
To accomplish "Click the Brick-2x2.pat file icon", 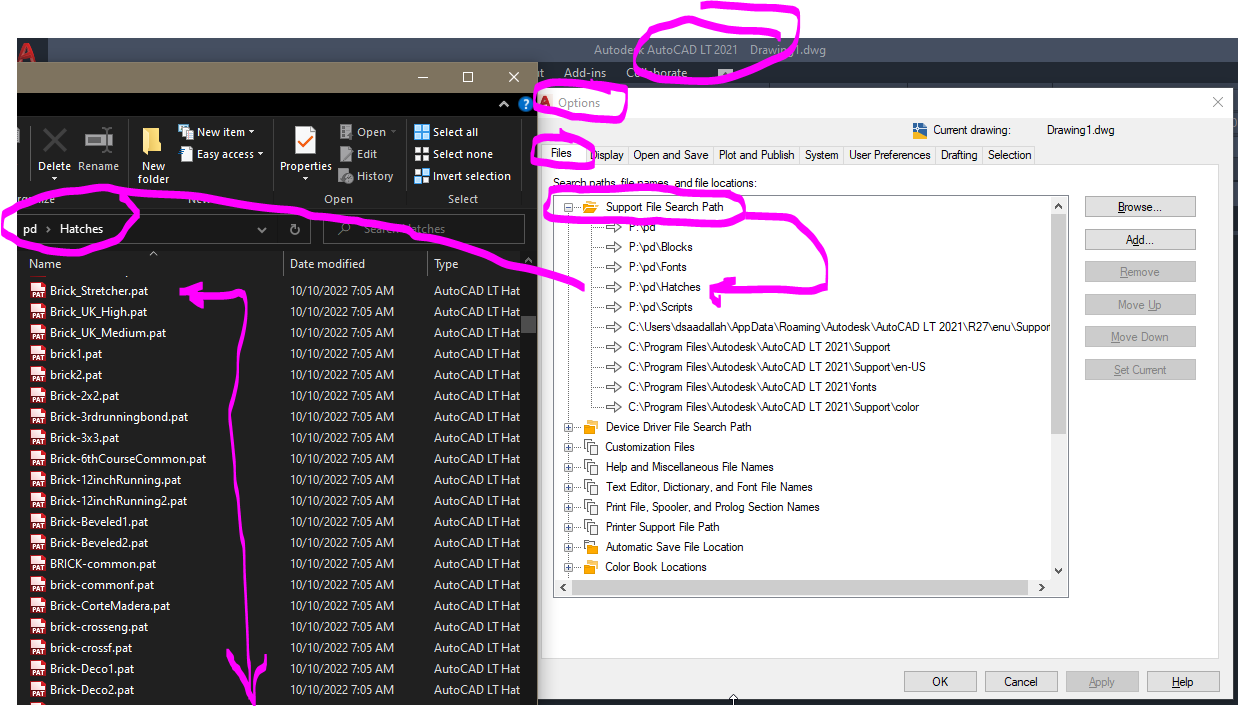I will [38, 396].
